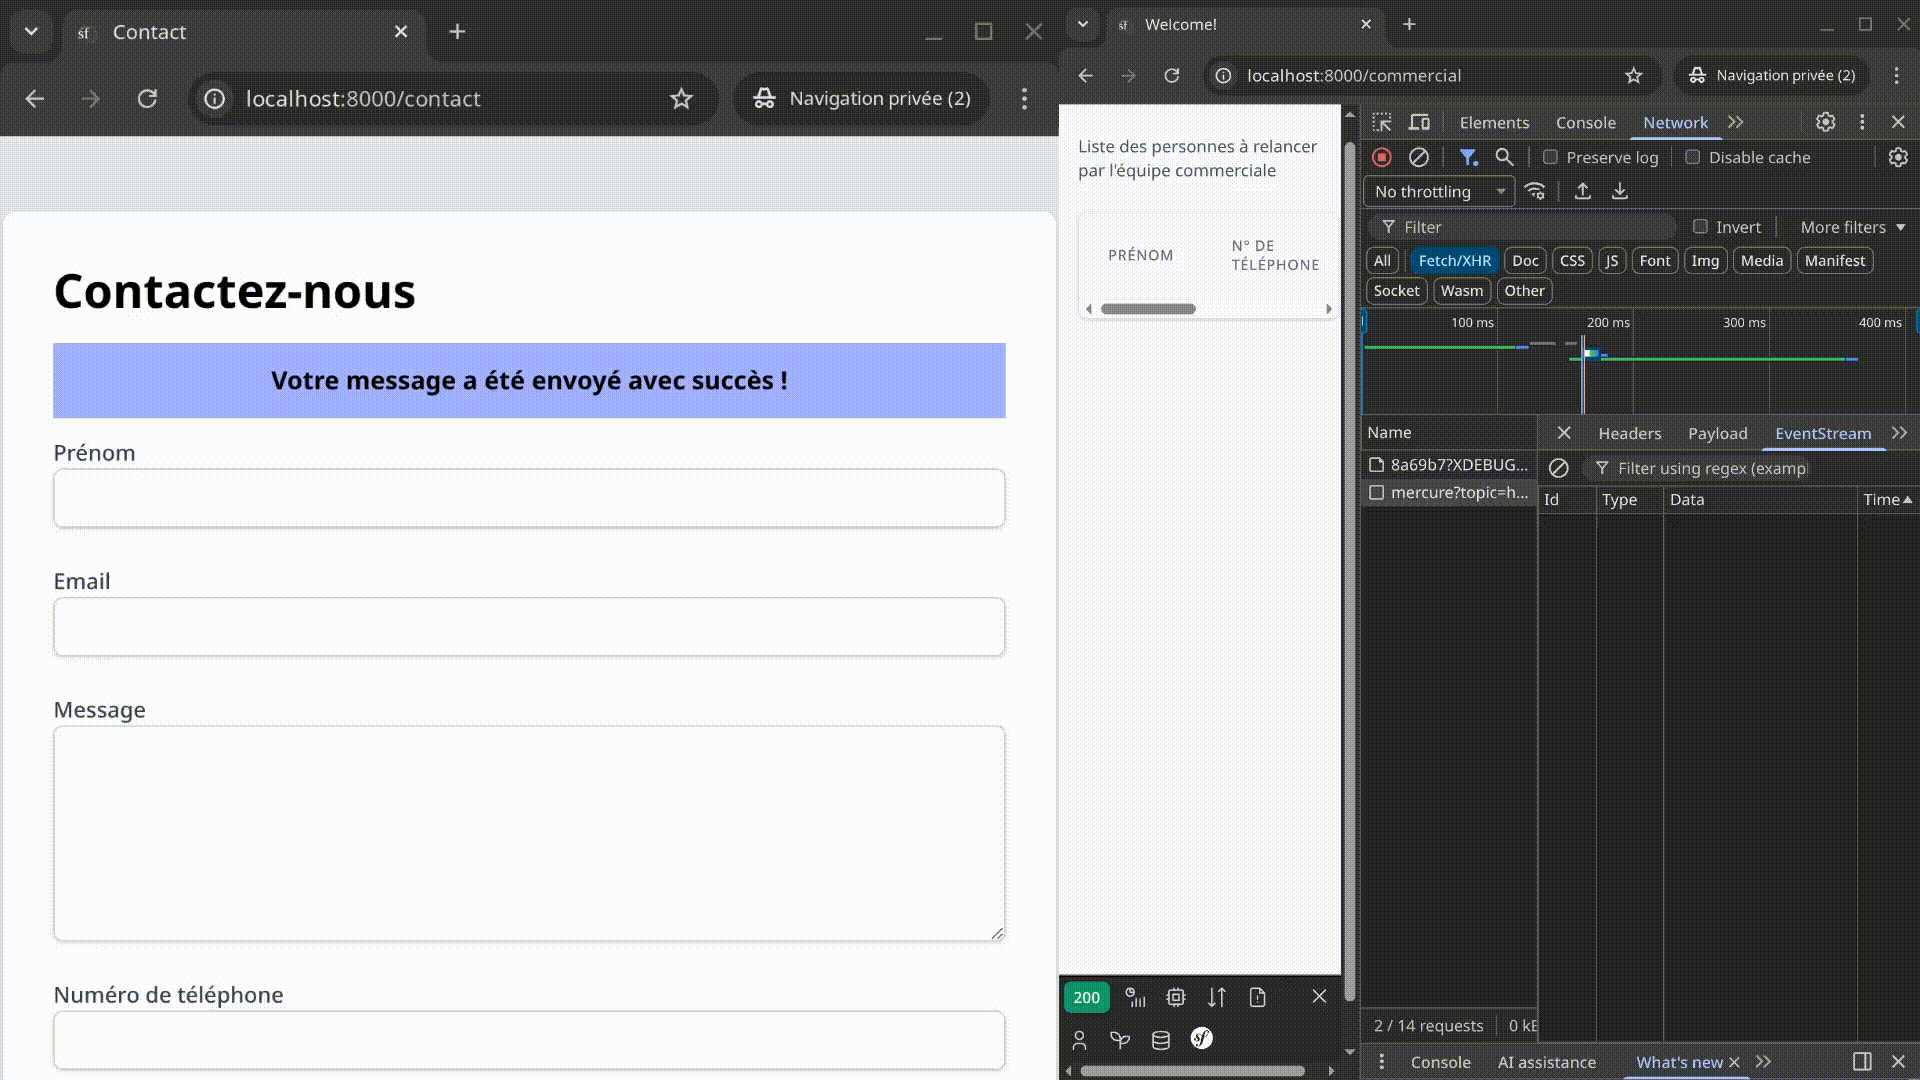Click the inspect element selector icon
This screenshot has height=1080, width=1920.
(x=1382, y=122)
